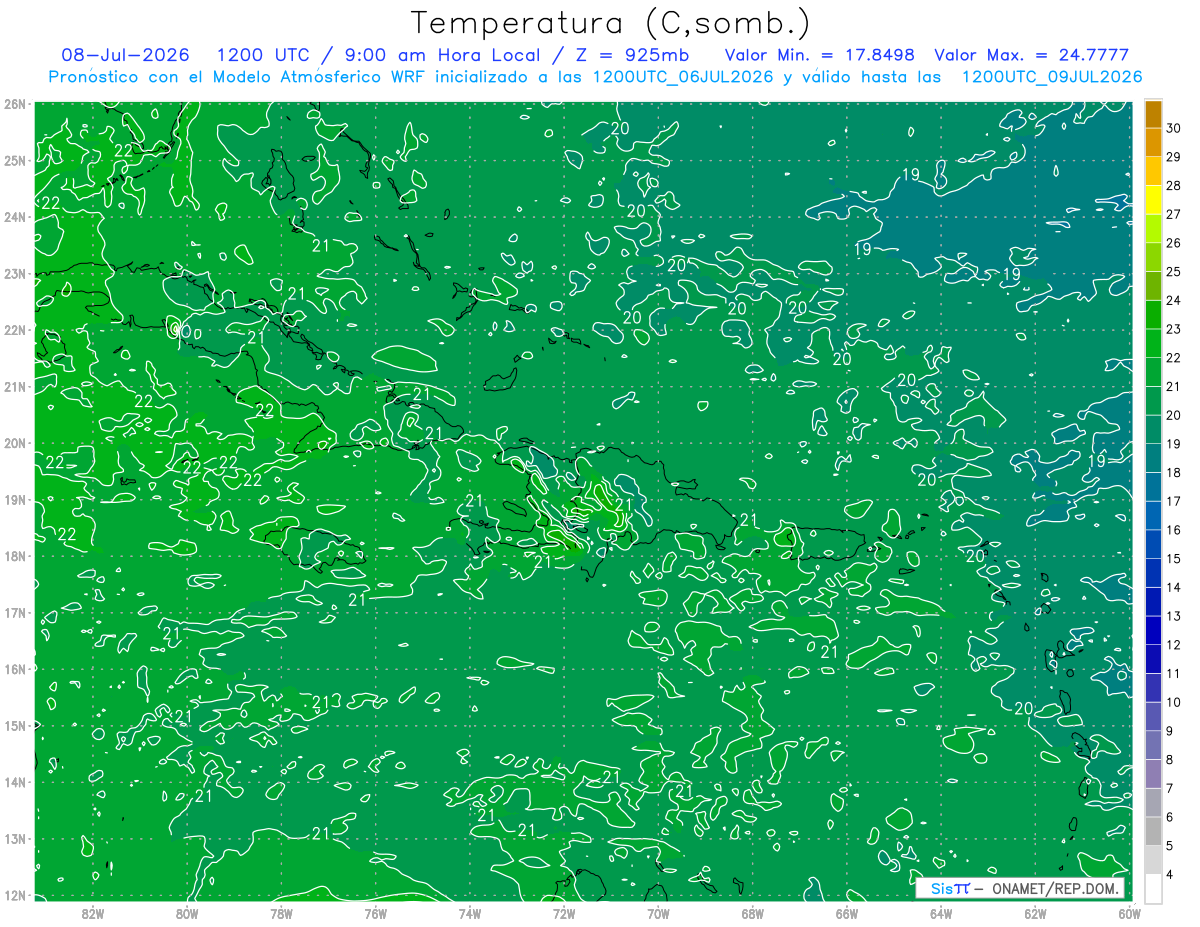Click the longitude axis label "70W"
This screenshot has height=927, width=1200.
coord(658,913)
